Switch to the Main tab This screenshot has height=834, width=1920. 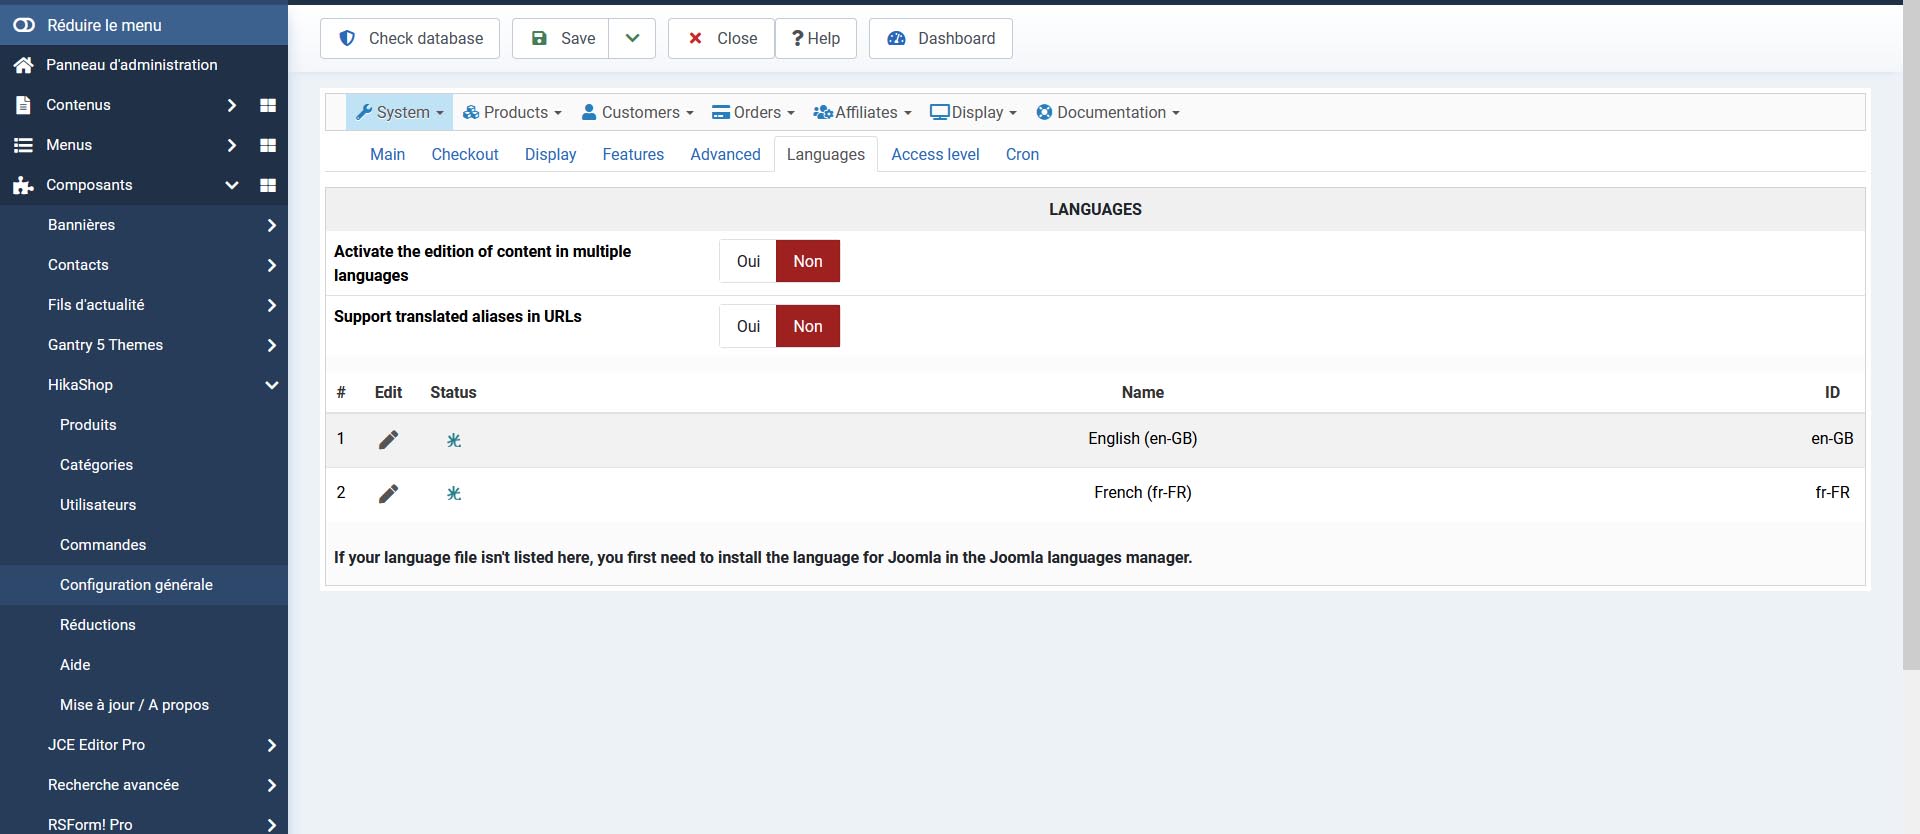point(387,154)
